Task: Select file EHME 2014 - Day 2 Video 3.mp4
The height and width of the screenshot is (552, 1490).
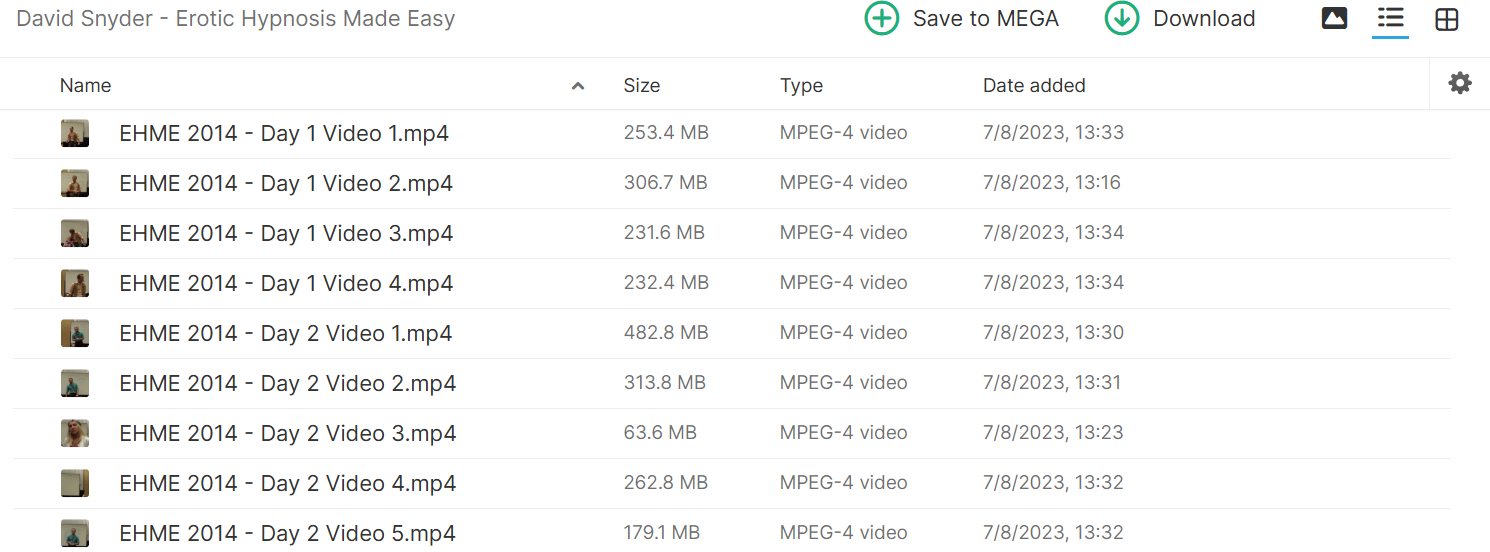Action: (x=288, y=433)
